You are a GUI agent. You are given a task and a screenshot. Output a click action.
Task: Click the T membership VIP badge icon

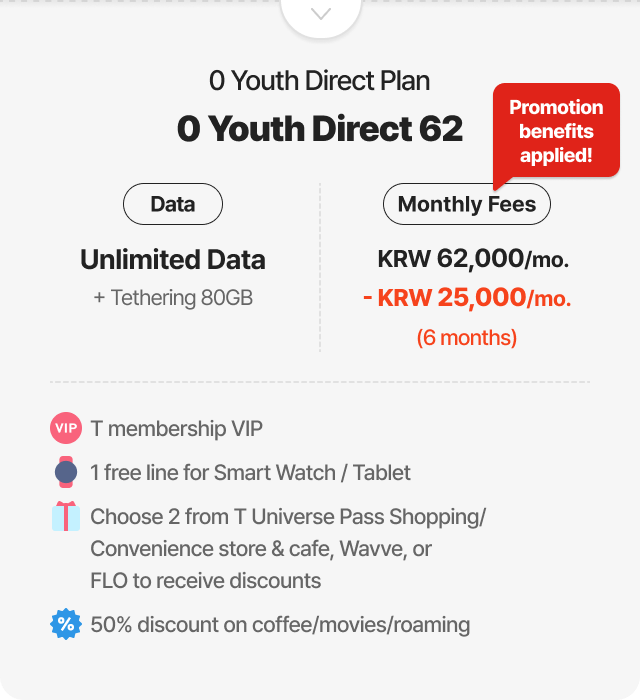coord(65,428)
